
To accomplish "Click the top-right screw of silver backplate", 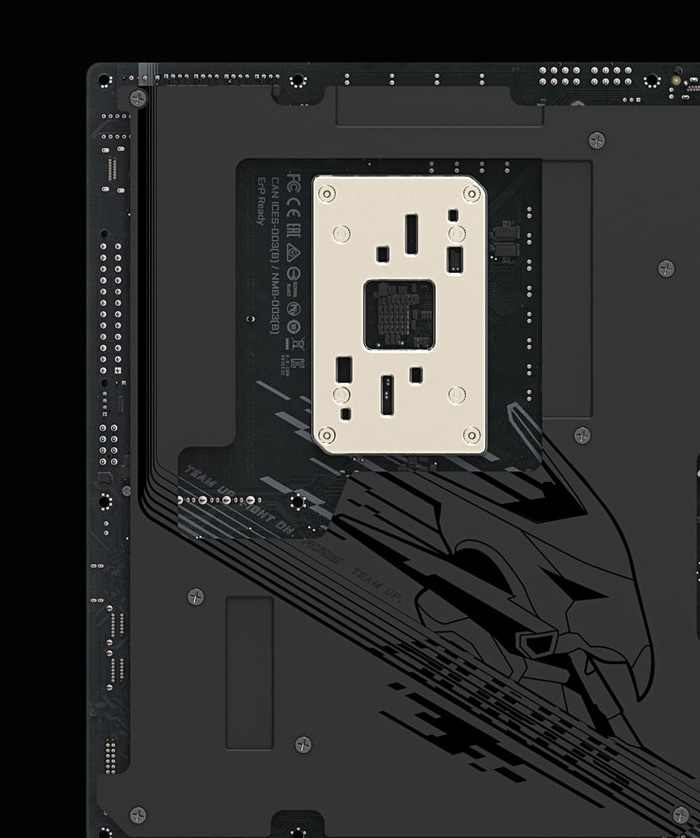I will 471,194.
